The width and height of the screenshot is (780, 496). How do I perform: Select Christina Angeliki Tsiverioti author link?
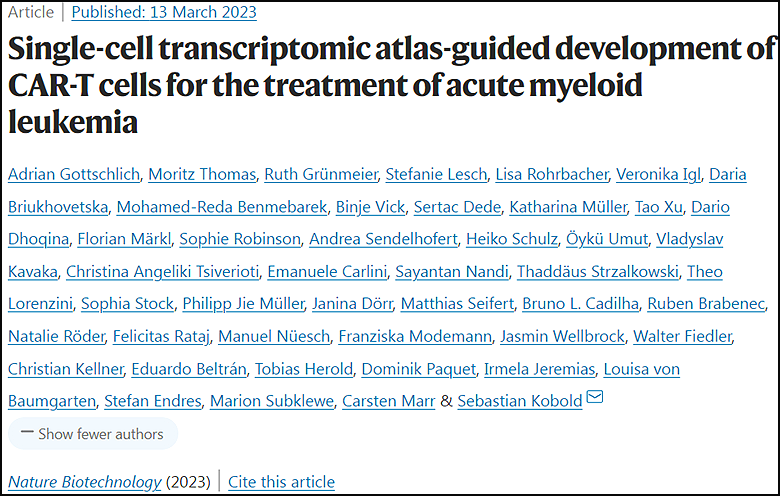[163, 271]
